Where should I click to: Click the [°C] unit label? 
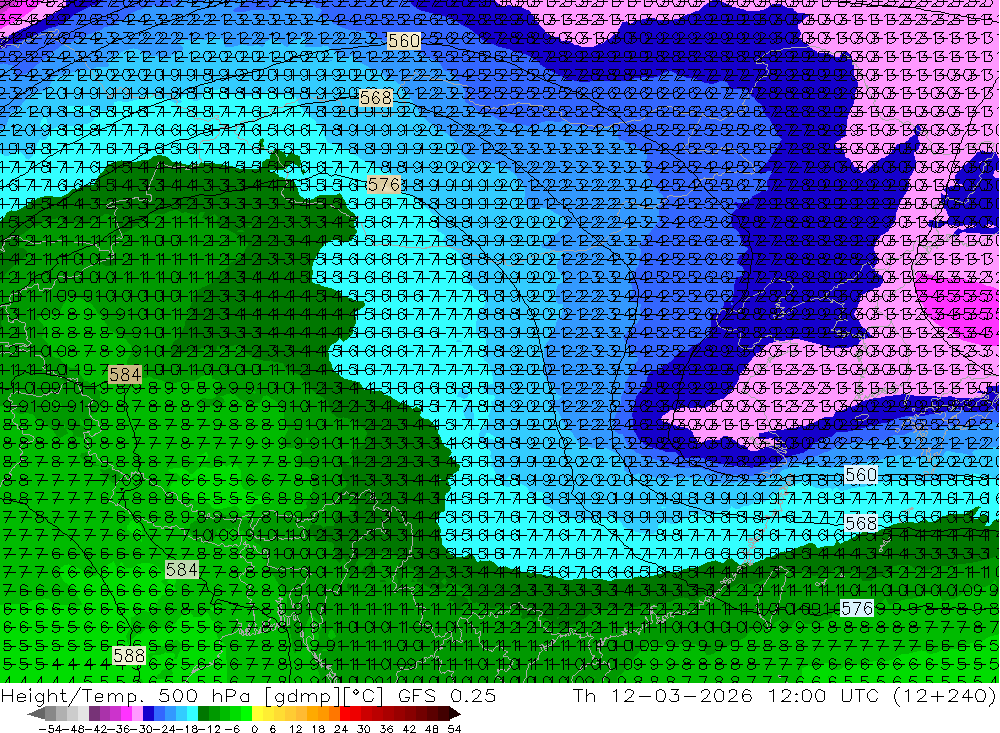tap(363, 696)
